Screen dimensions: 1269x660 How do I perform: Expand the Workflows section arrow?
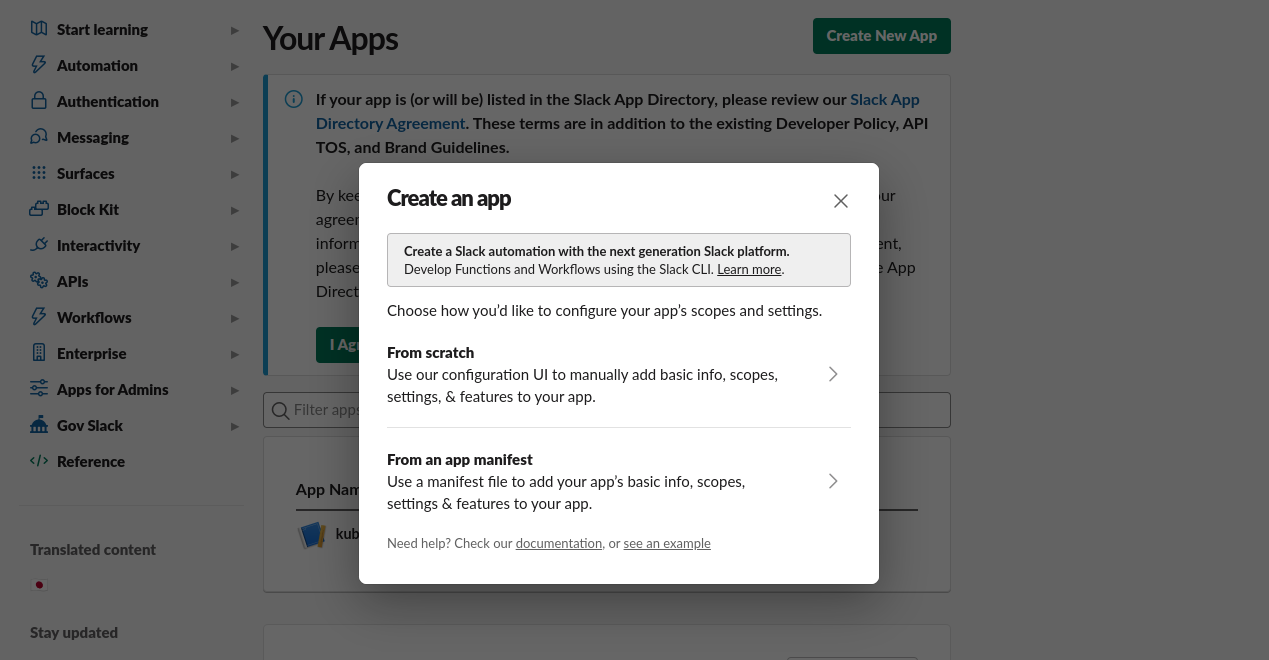tap(234, 318)
